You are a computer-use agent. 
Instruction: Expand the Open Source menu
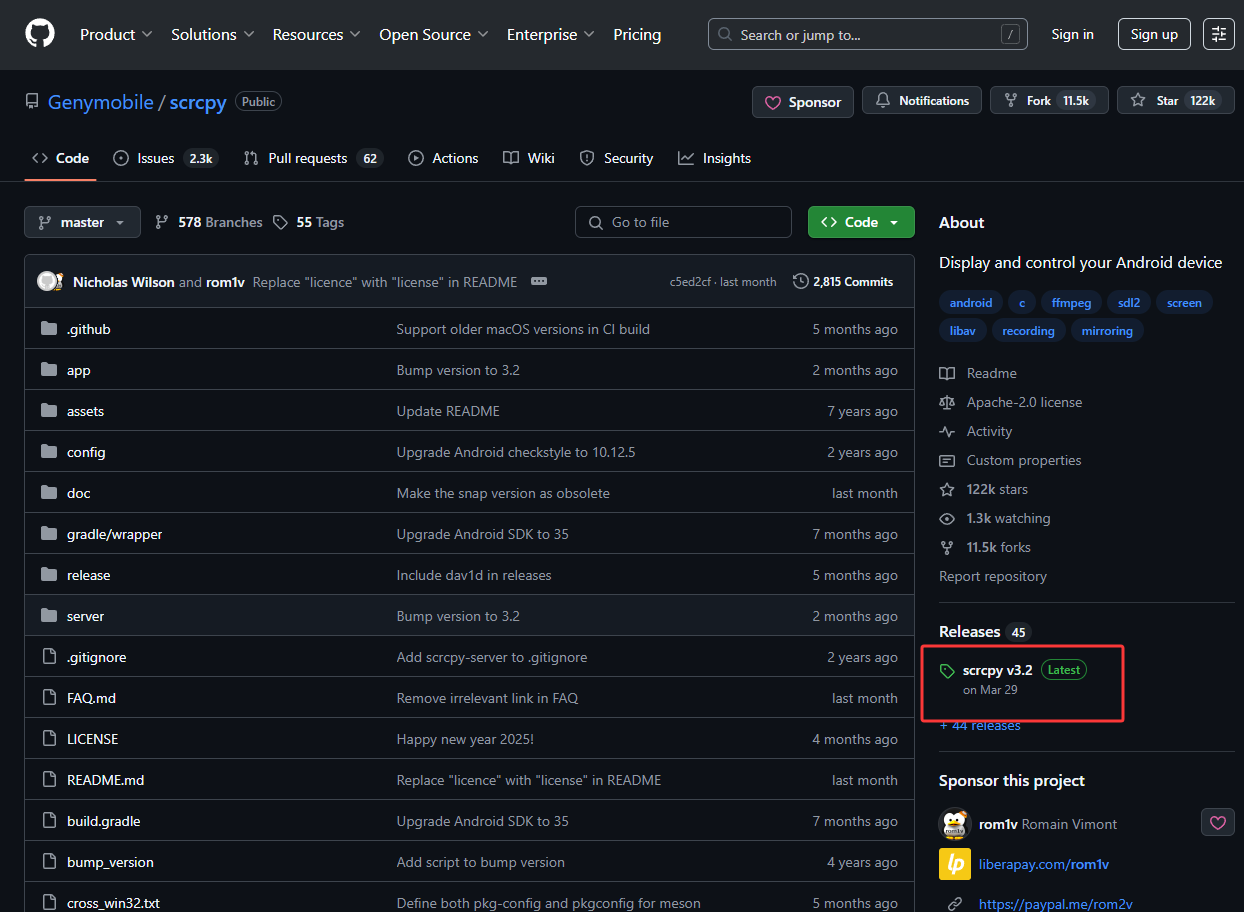click(x=434, y=34)
